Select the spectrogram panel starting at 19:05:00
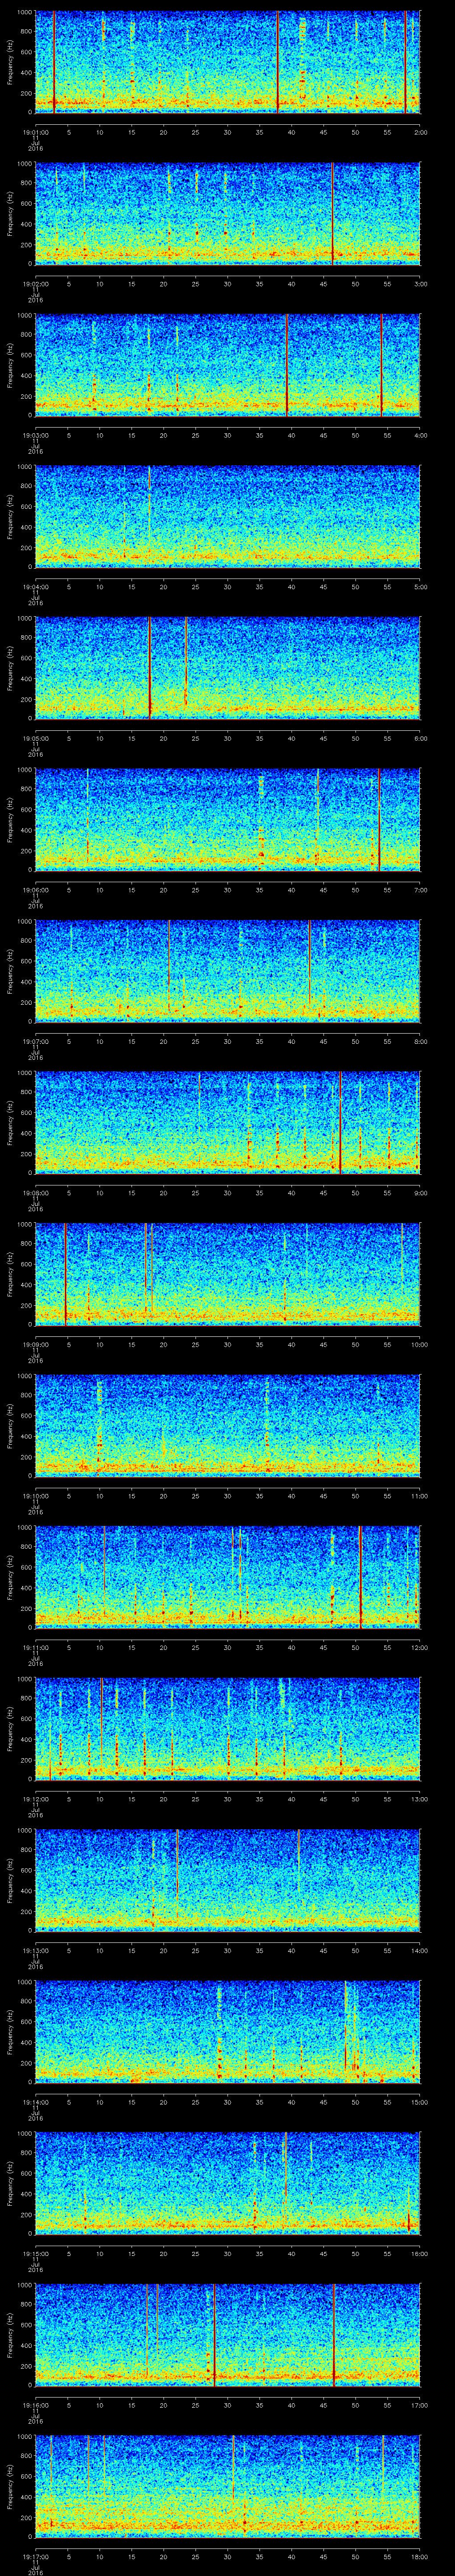The width and height of the screenshot is (455, 2576). pyautogui.click(x=228, y=668)
